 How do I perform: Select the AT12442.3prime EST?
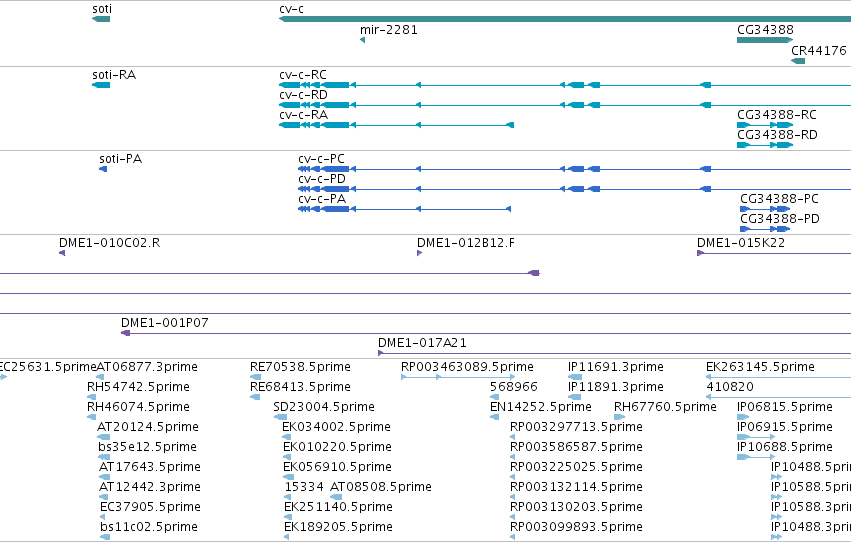pyautogui.click(x=103, y=497)
